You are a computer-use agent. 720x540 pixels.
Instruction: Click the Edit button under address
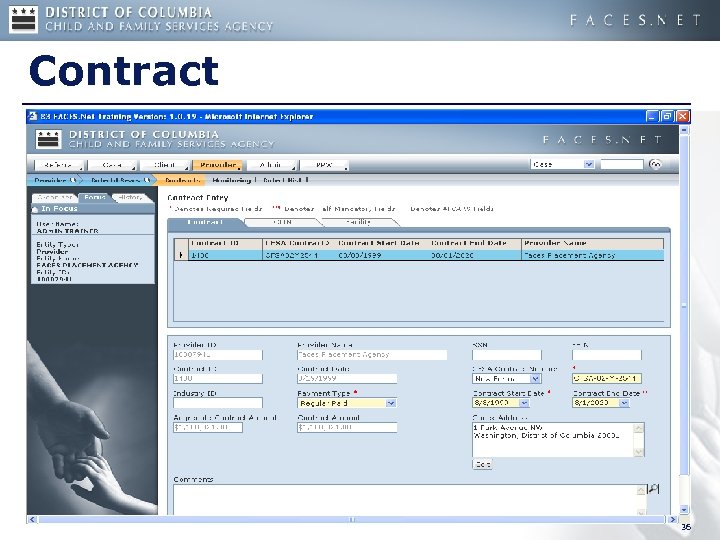[x=482, y=464]
